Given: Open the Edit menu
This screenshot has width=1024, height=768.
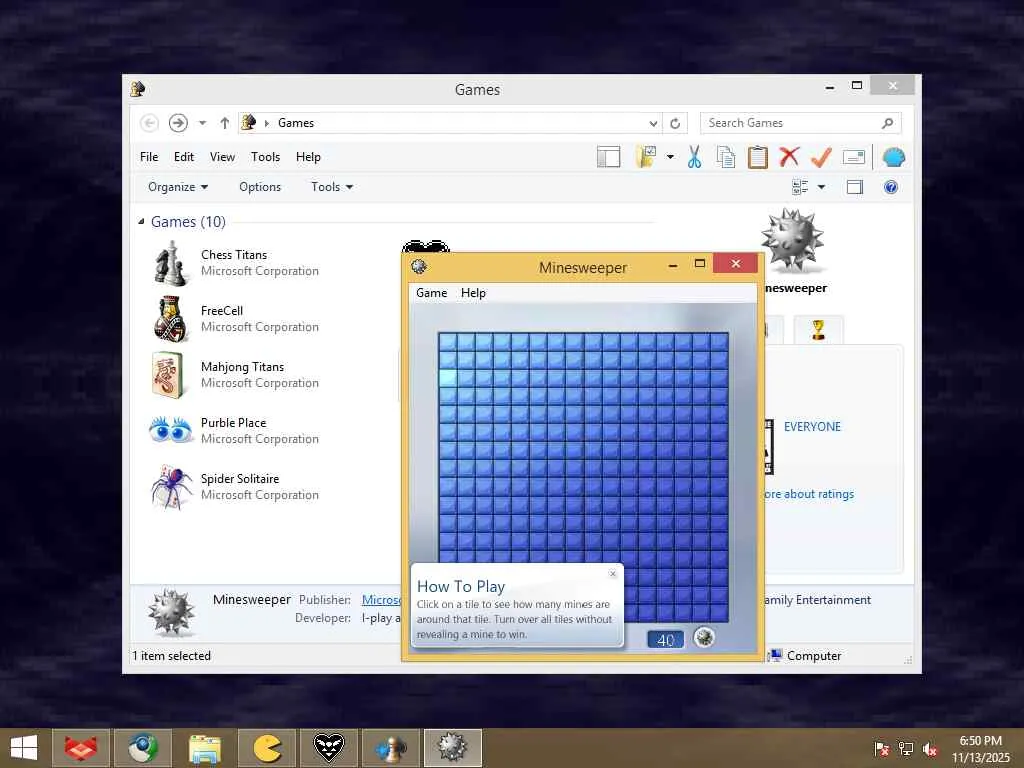Looking at the screenshot, I should coord(184,157).
